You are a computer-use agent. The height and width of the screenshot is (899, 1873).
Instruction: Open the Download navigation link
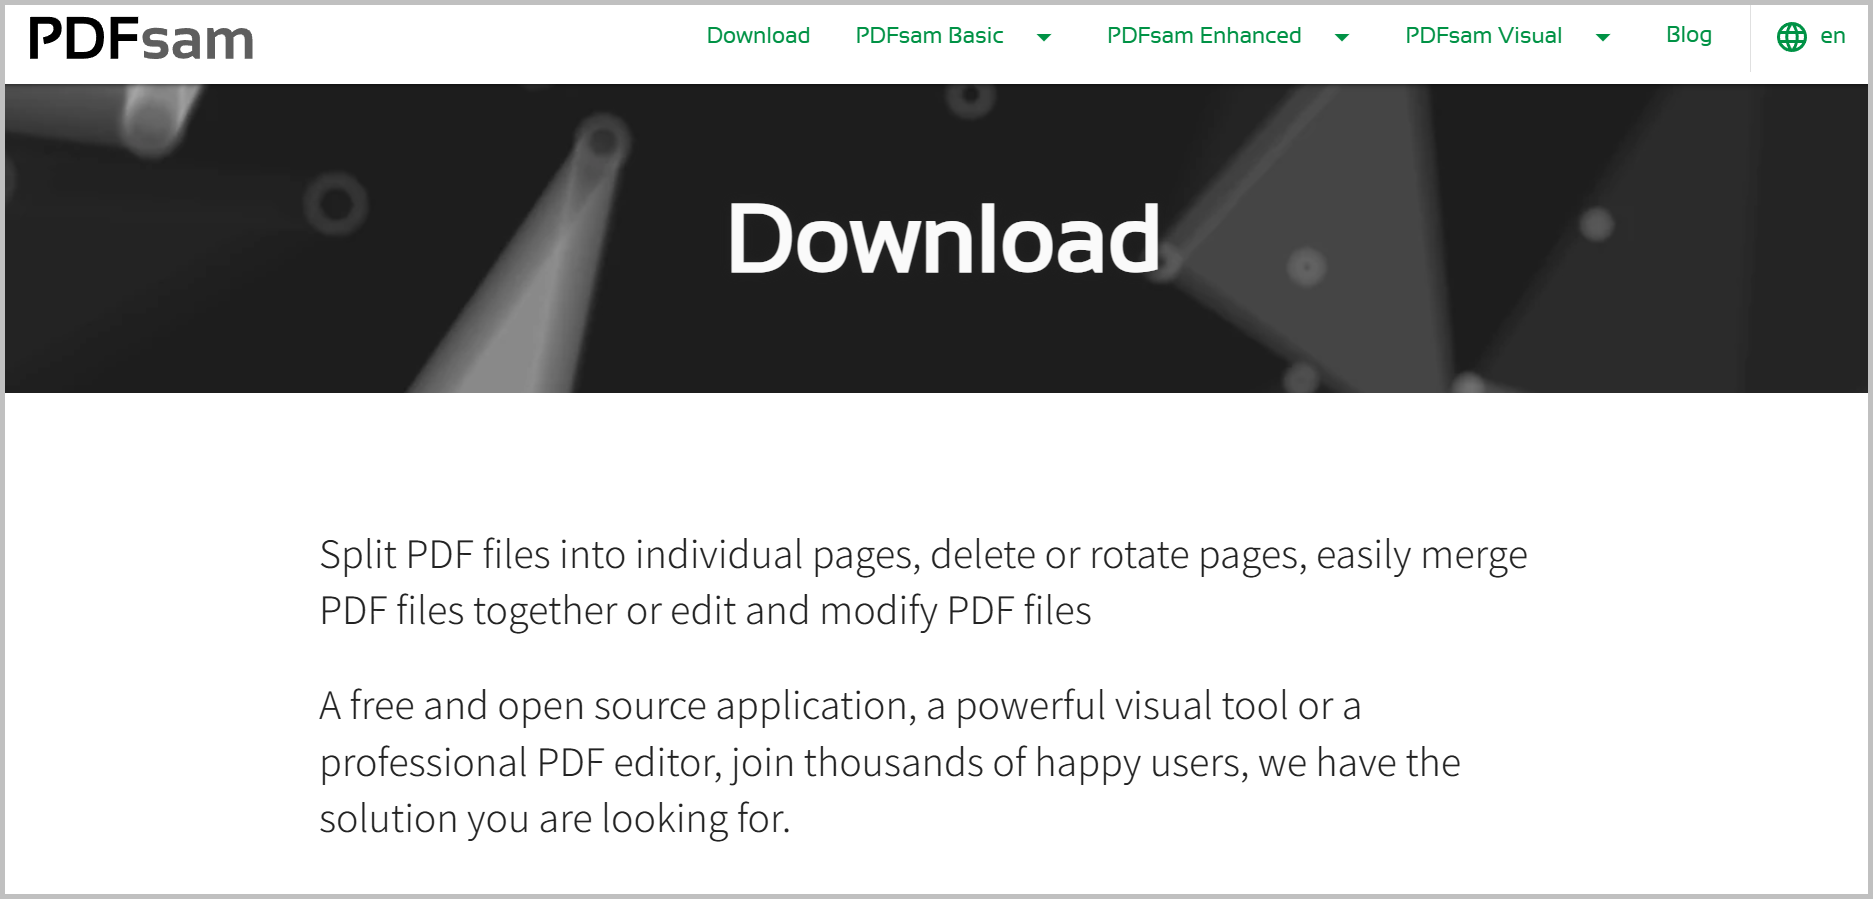point(758,36)
